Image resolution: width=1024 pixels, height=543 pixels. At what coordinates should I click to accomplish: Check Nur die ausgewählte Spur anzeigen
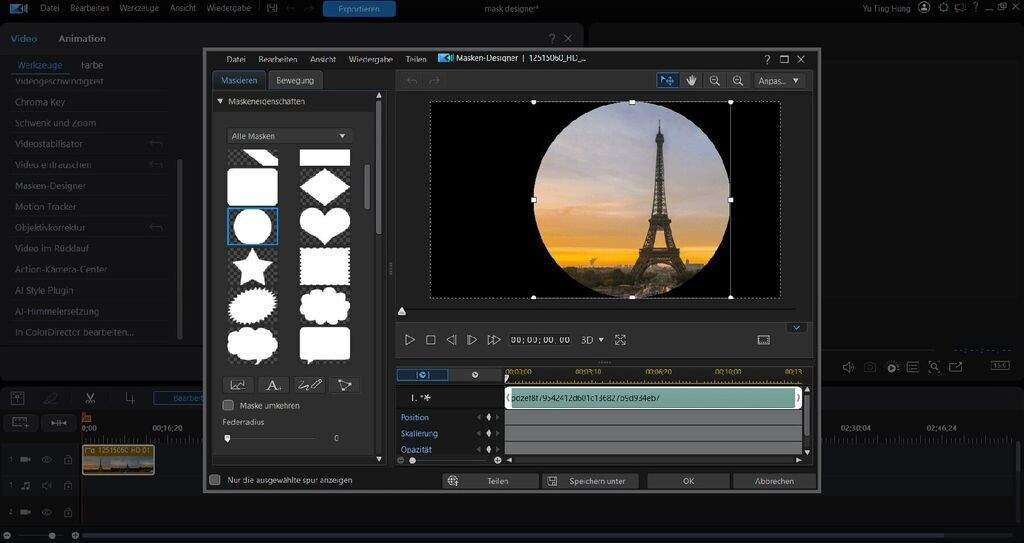(215, 480)
